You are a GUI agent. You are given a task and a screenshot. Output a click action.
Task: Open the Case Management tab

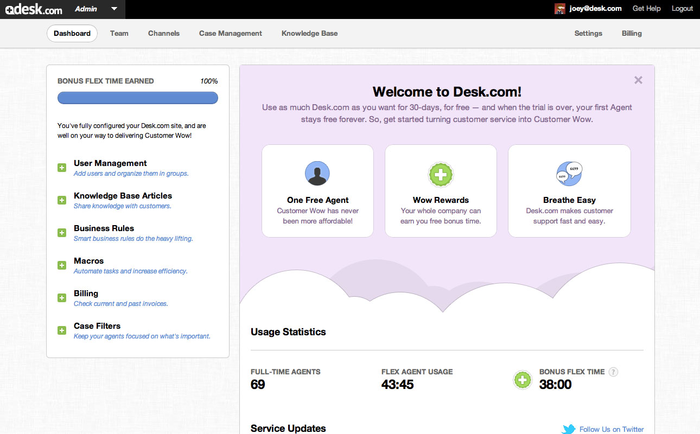[x=230, y=33]
